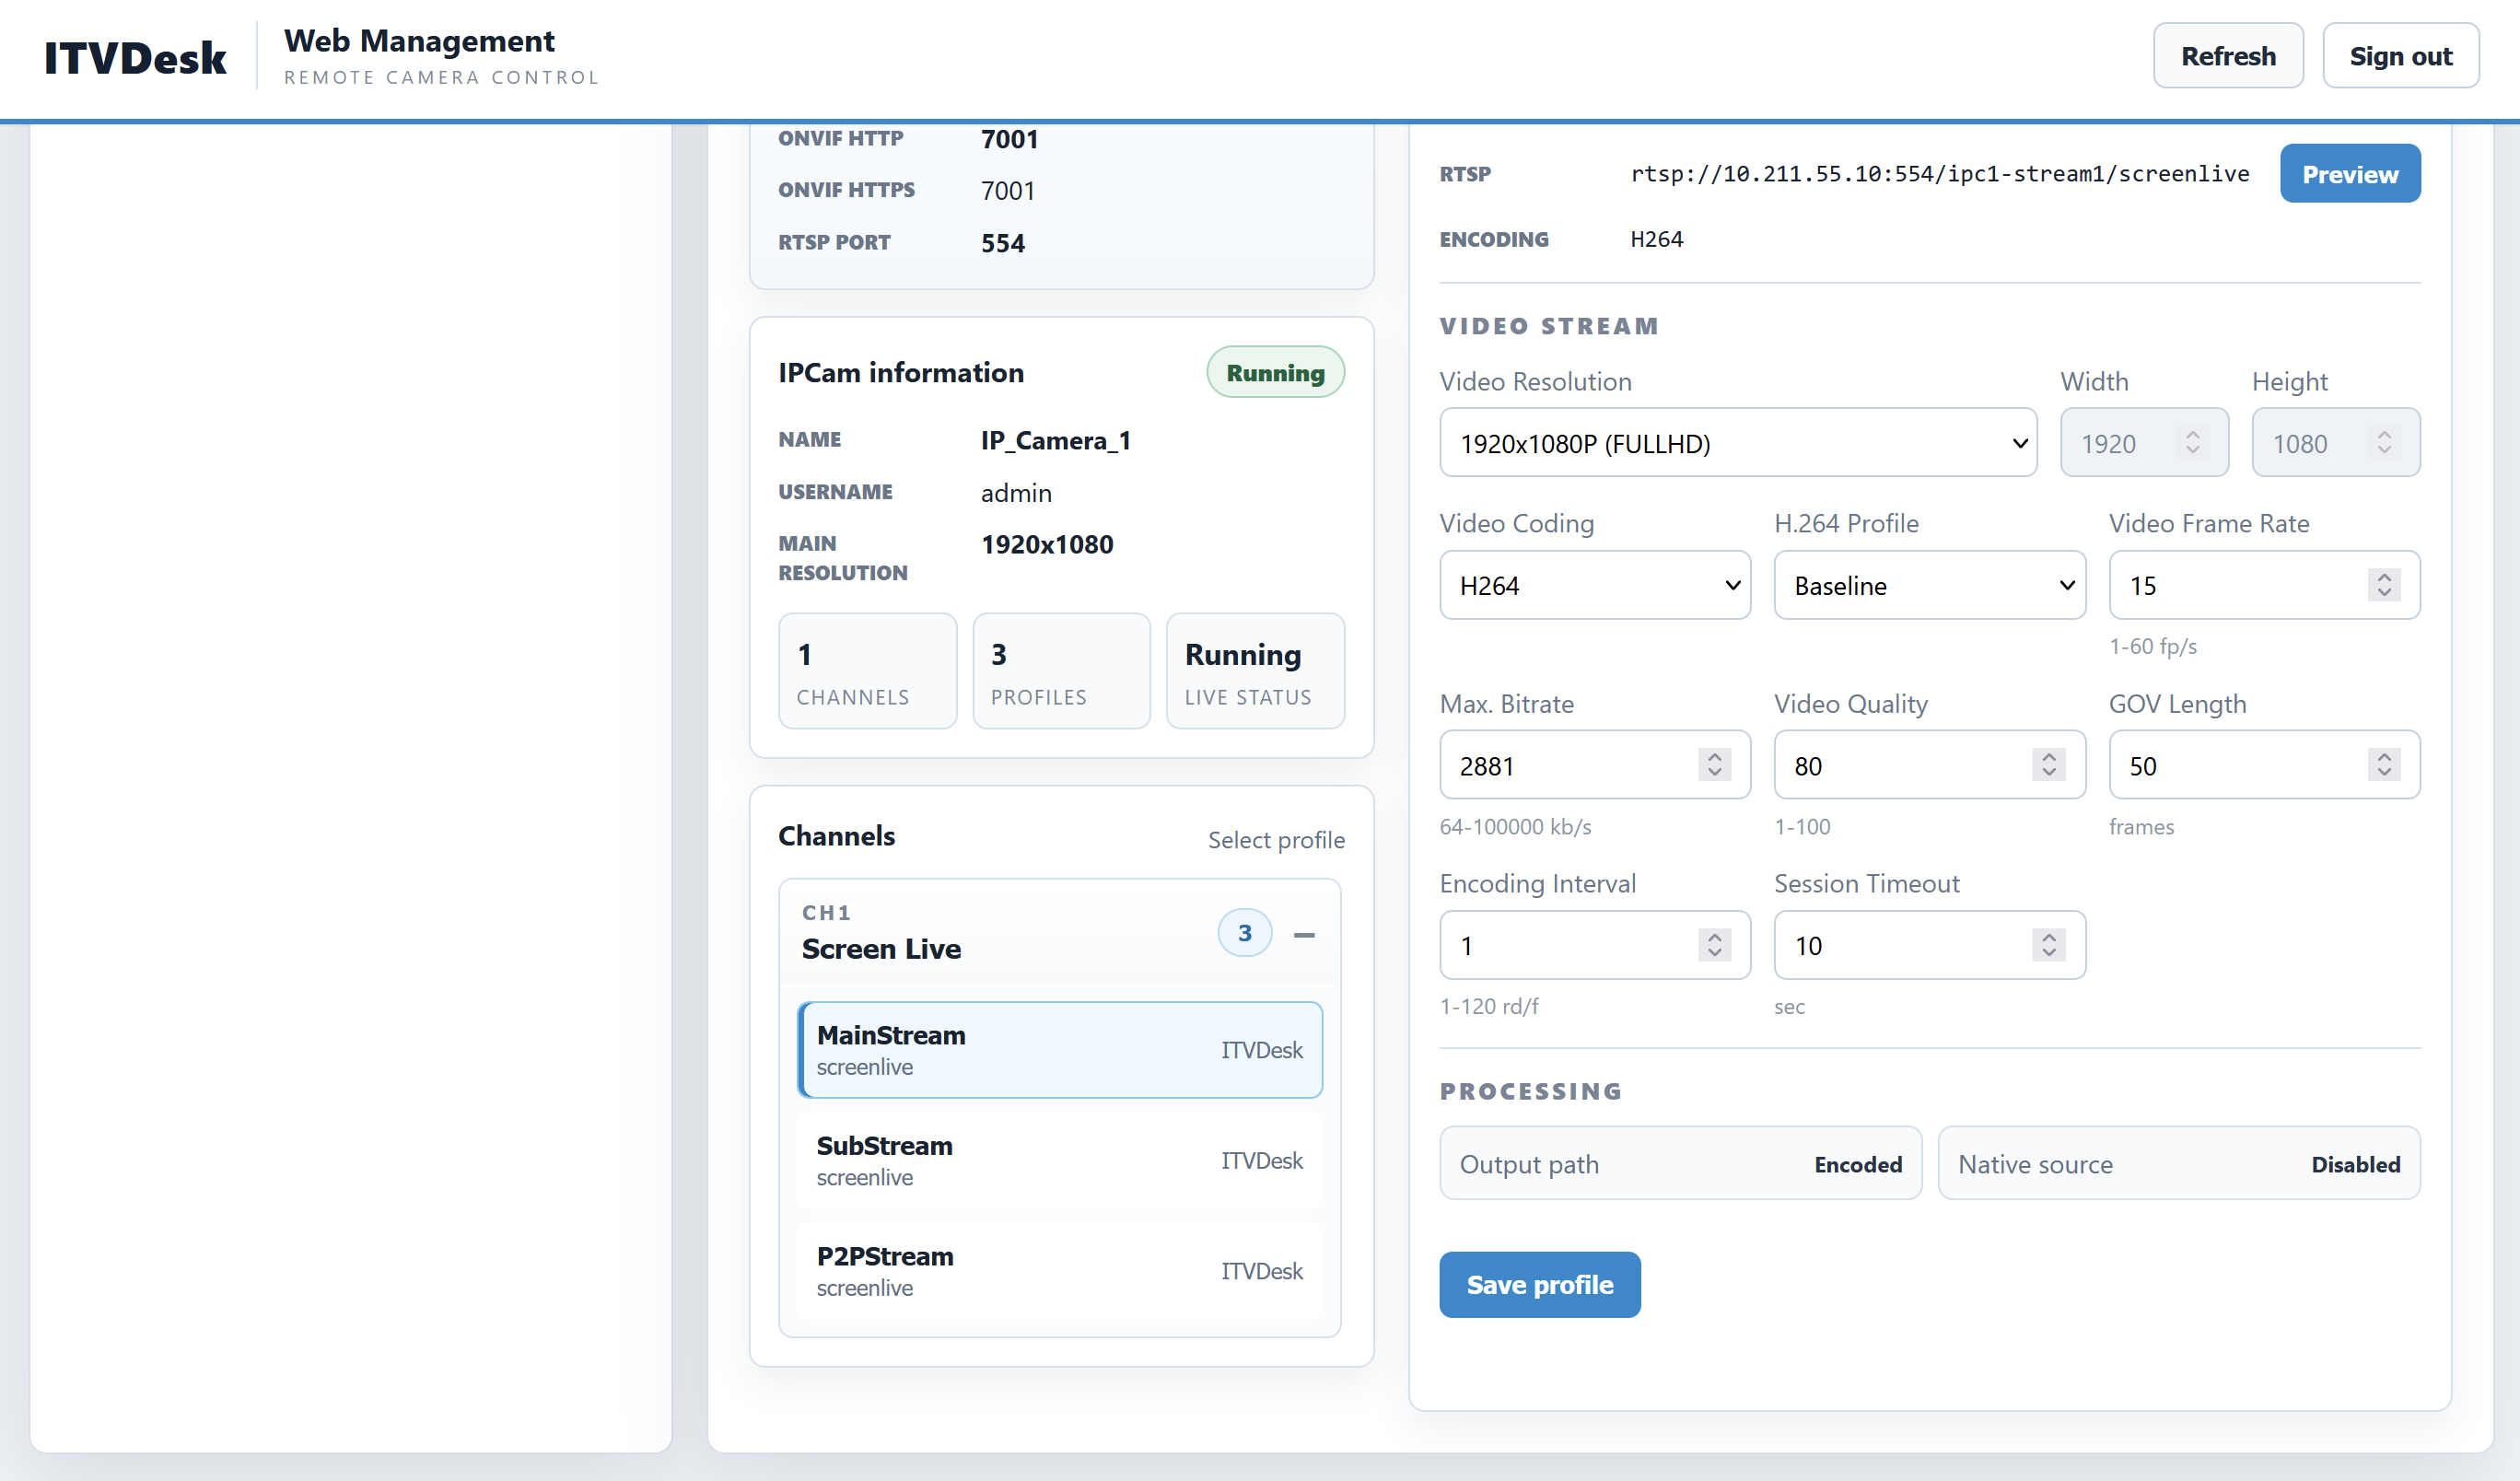Select the MainStream profile
This screenshot has width=2520, height=1481.
[x=1060, y=1050]
